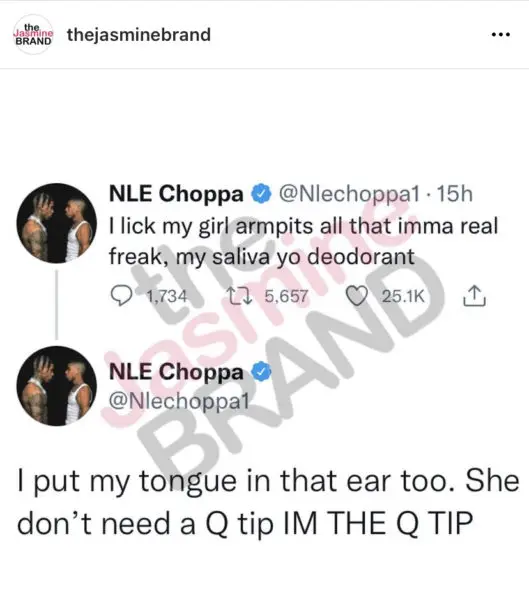Click the armpits tweet text
529x600 pixels.
(303, 241)
